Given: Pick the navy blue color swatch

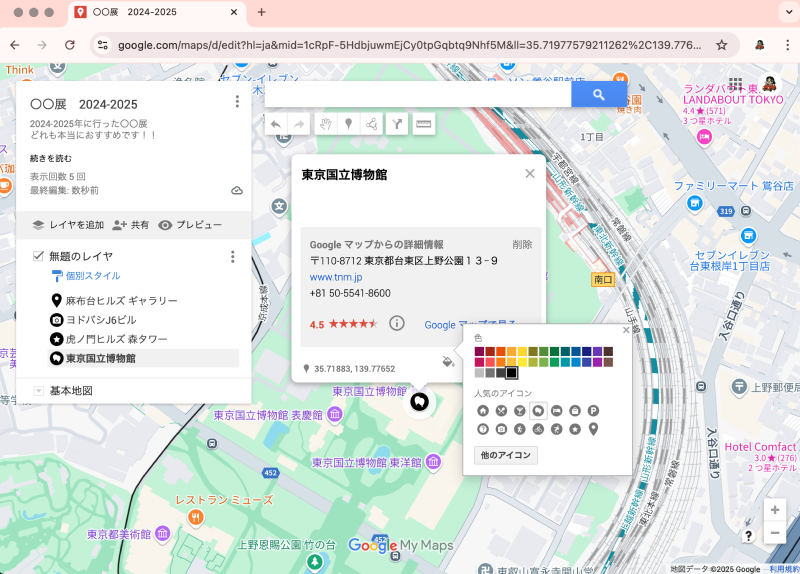Looking at the screenshot, I should pyautogui.click(x=587, y=352).
